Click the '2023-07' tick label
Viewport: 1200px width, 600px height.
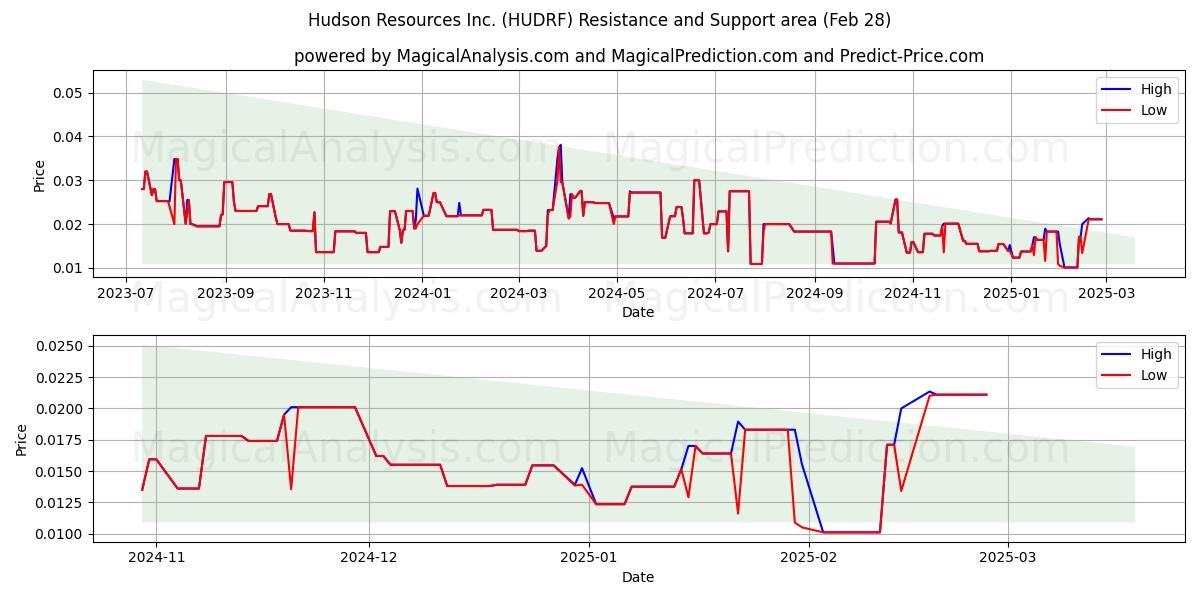click(126, 292)
